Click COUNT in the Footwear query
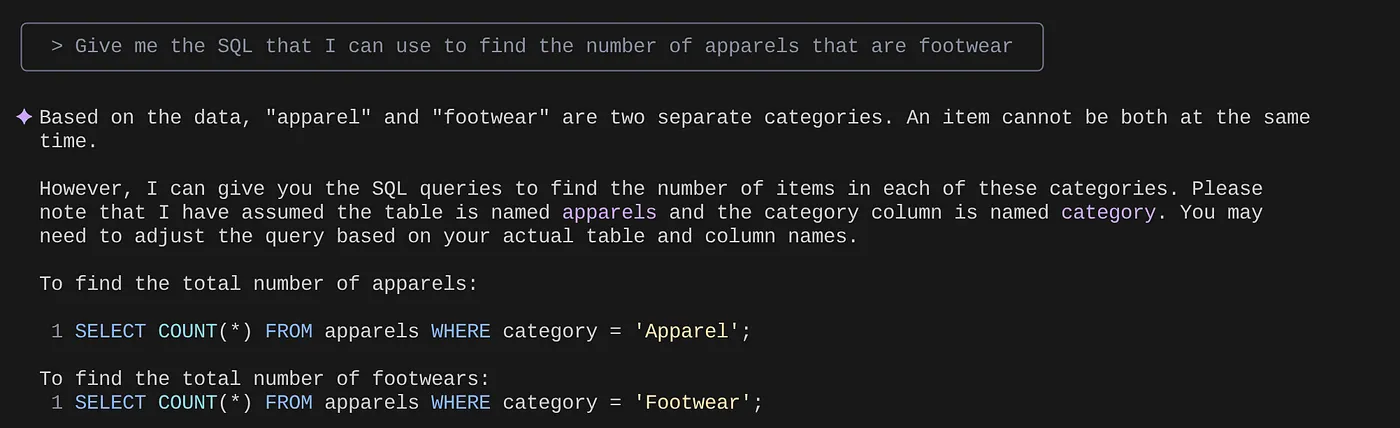Viewport: 1400px width, 428px height. coord(188,403)
